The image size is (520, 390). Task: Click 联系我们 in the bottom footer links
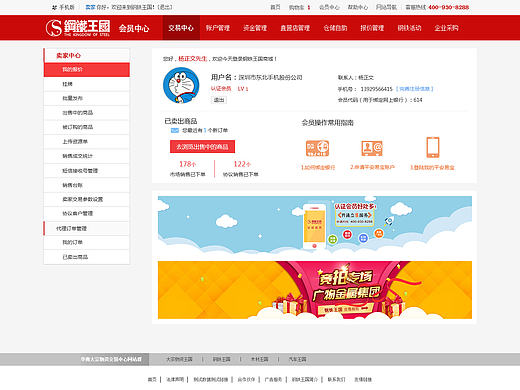(336, 379)
